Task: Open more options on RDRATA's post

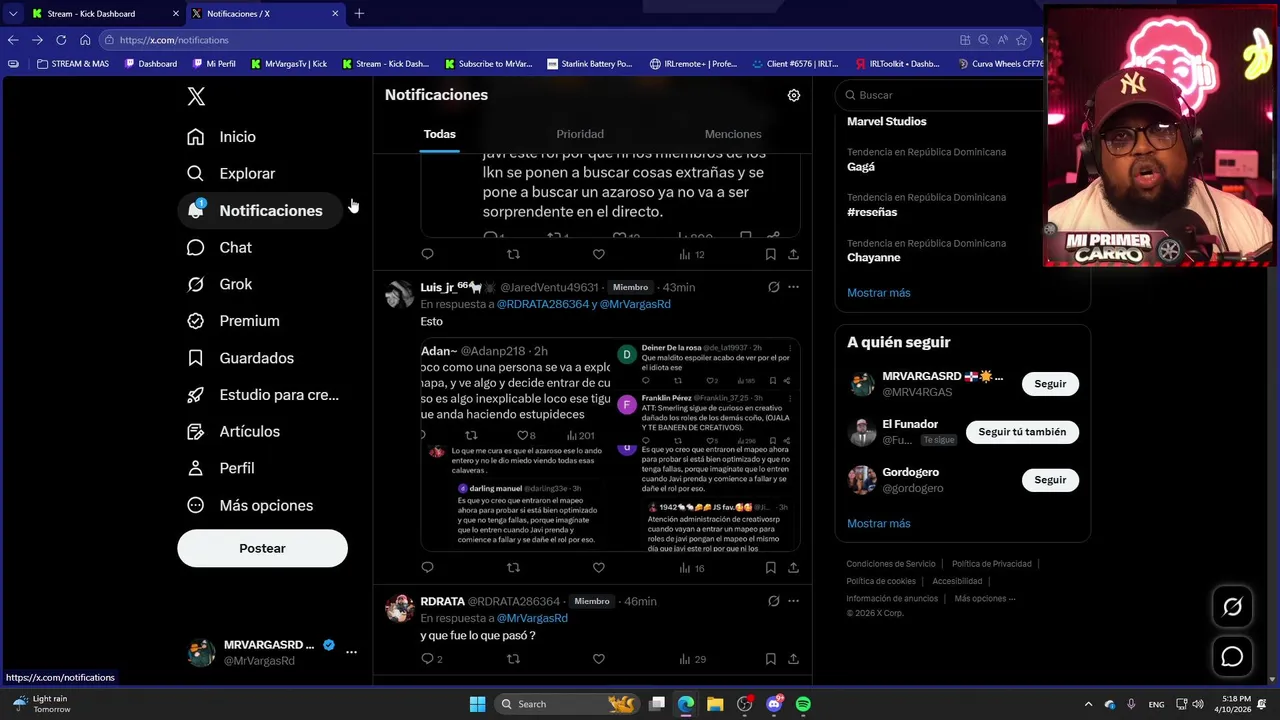Action: click(793, 601)
